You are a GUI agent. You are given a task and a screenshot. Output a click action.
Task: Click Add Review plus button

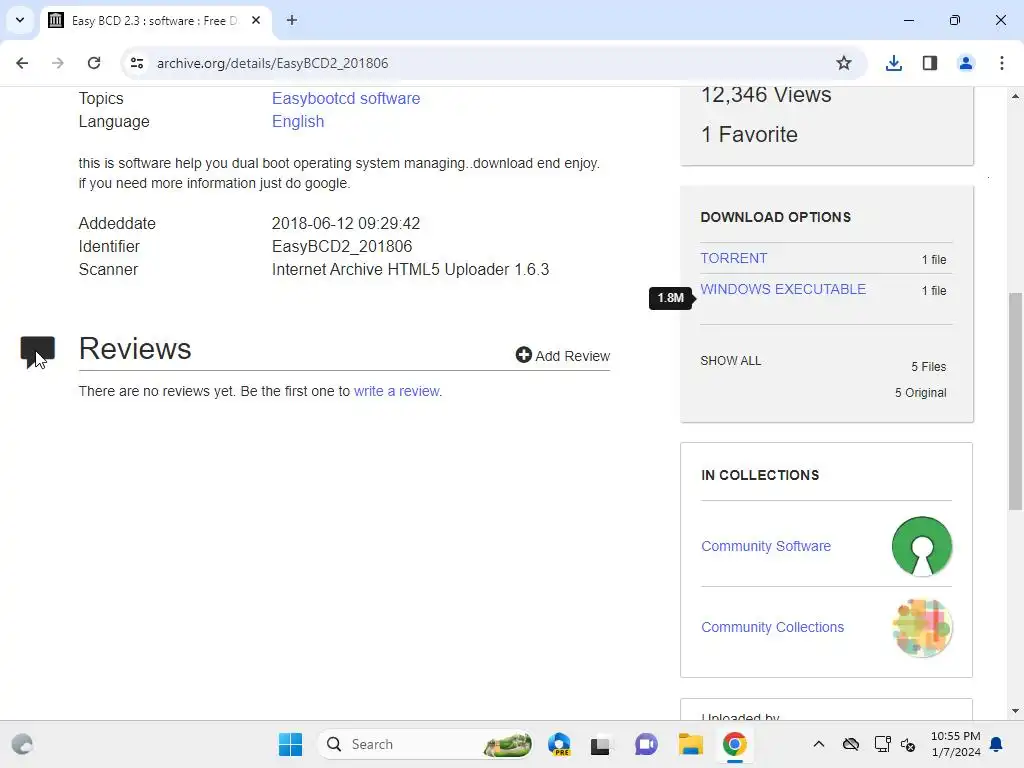[562, 355]
